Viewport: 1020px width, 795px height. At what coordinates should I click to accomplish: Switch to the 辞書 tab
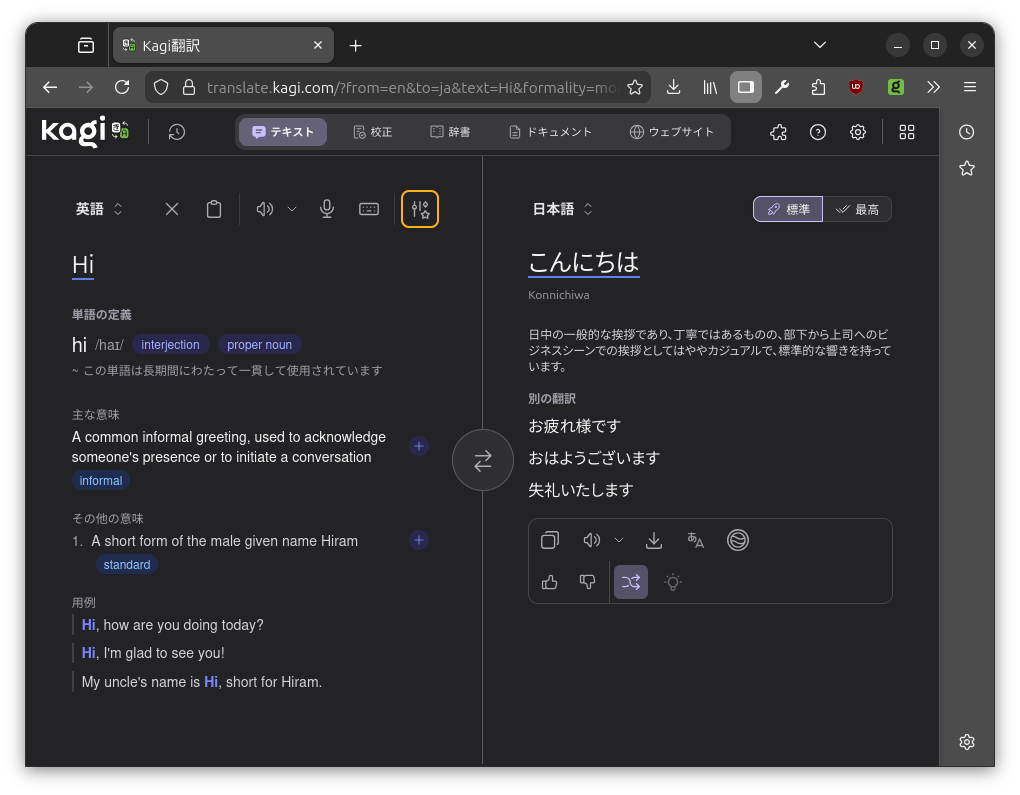[450, 132]
